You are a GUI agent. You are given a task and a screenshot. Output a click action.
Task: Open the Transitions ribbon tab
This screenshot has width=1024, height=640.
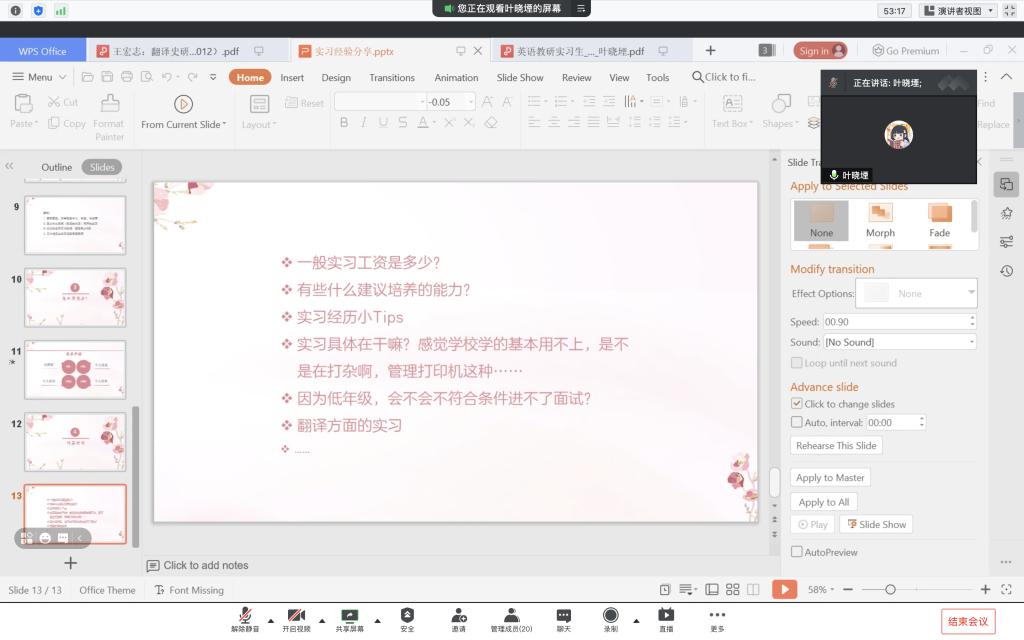pos(392,77)
